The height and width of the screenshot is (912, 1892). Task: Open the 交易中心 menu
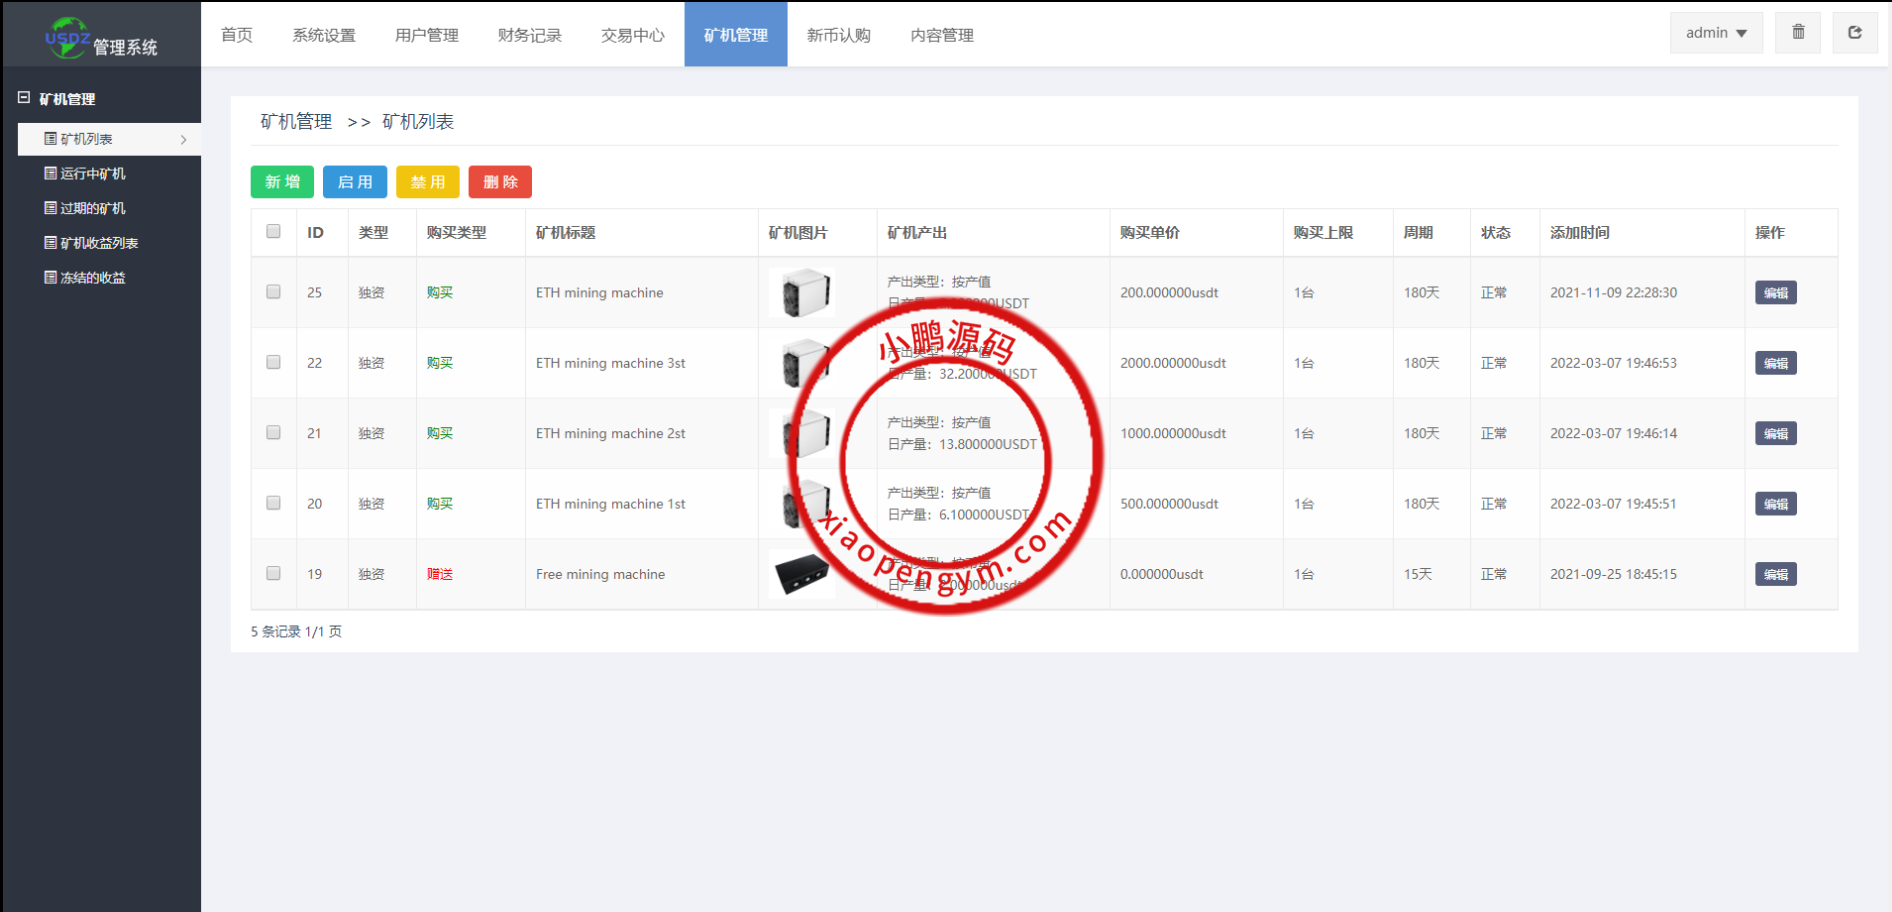point(631,34)
